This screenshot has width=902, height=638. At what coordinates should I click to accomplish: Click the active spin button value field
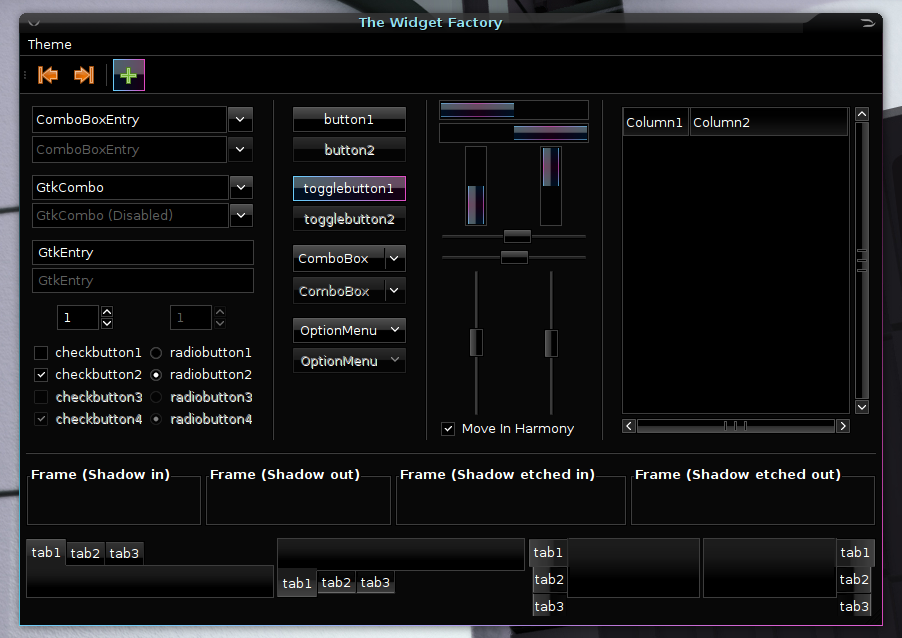[x=78, y=318]
